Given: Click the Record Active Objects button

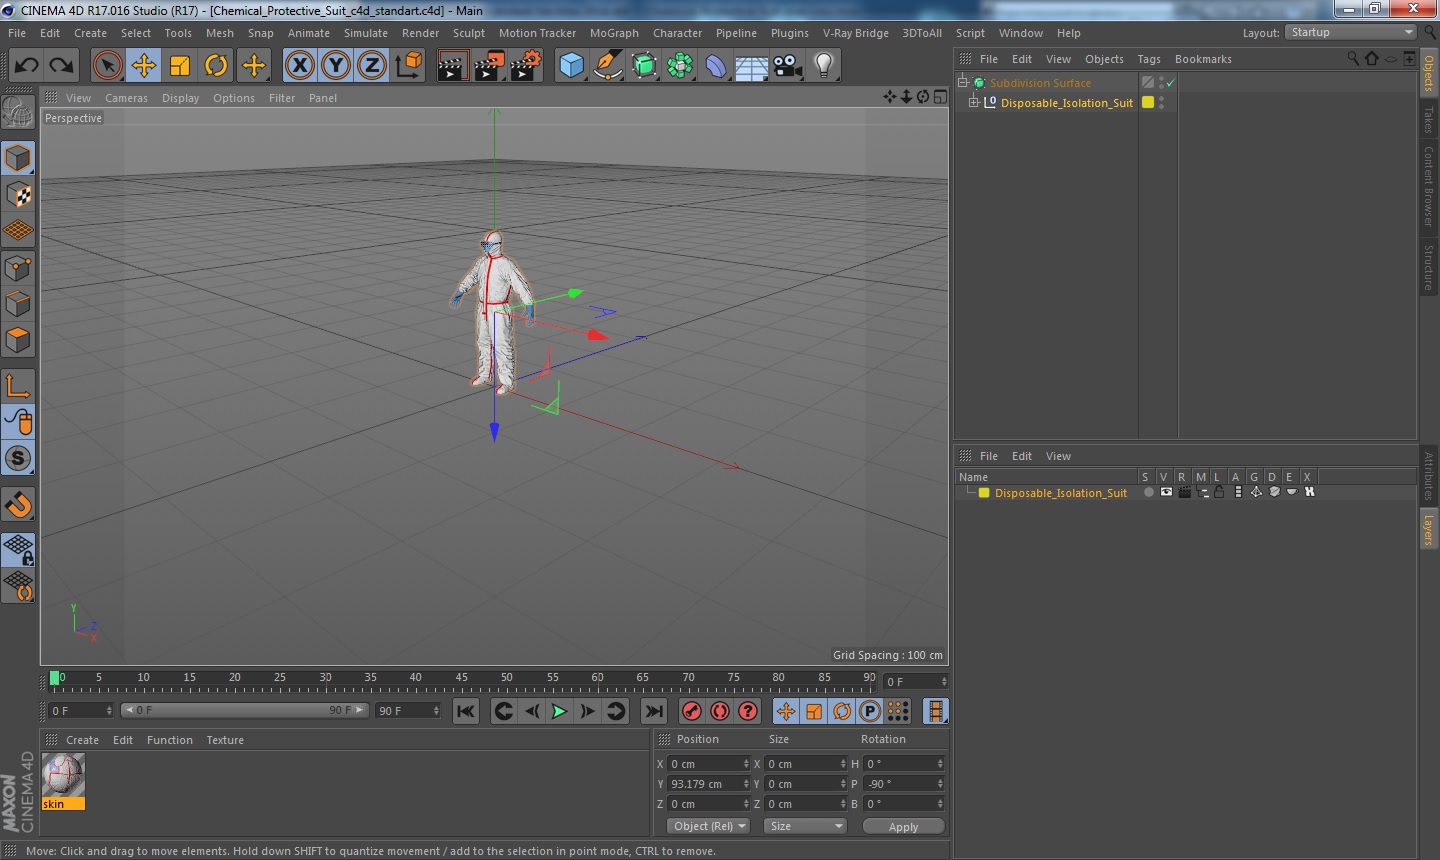Looking at the screenshot, I should (691, 711).
